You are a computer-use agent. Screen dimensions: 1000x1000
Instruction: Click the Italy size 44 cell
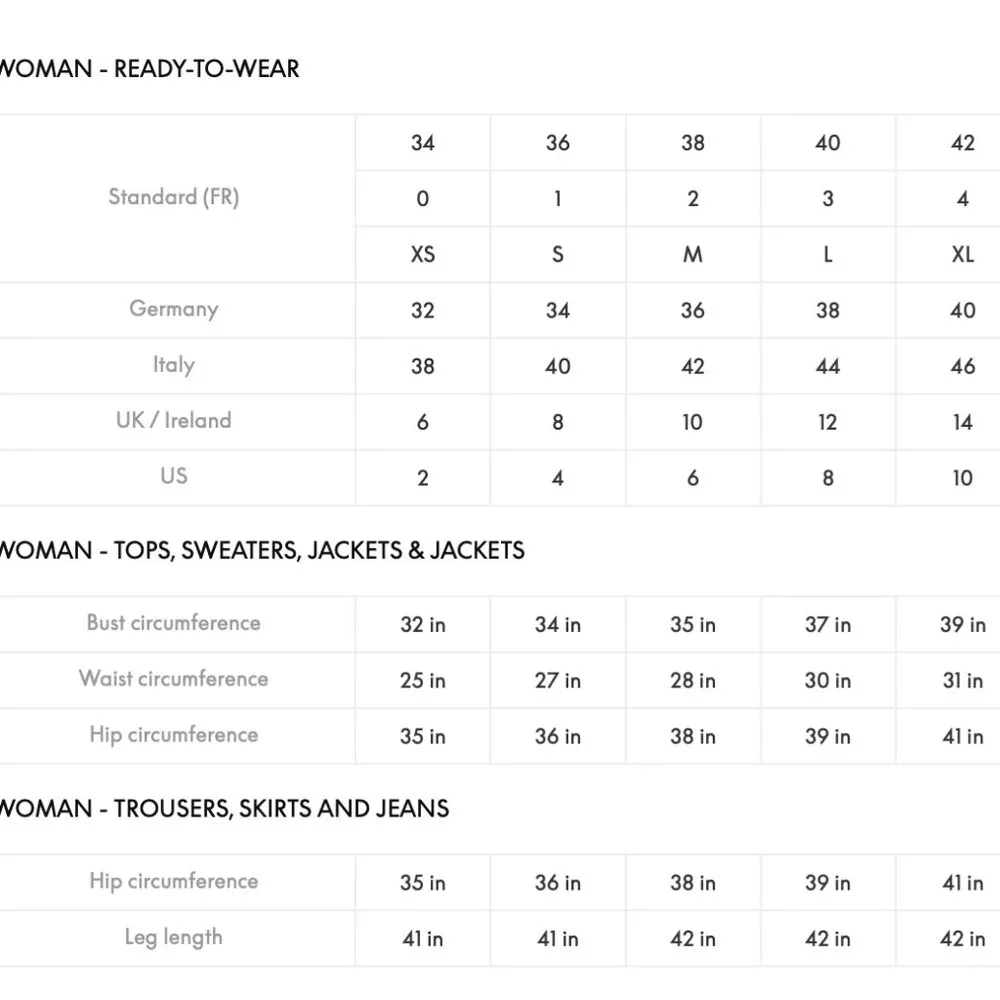tap(827, 366)
